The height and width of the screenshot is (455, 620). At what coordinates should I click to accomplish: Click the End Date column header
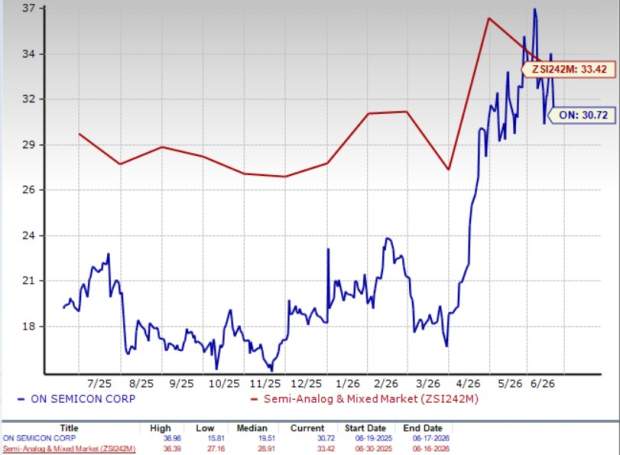click(422, 428)
